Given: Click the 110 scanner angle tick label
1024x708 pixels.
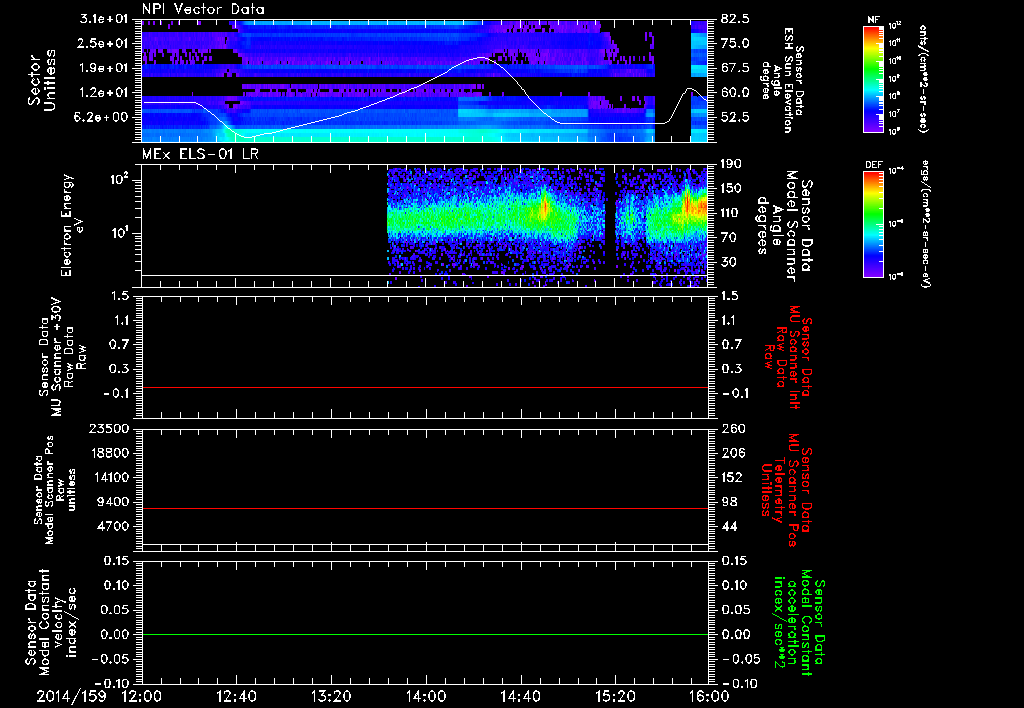Looking at the screenshot, I should tap(731, 213).
